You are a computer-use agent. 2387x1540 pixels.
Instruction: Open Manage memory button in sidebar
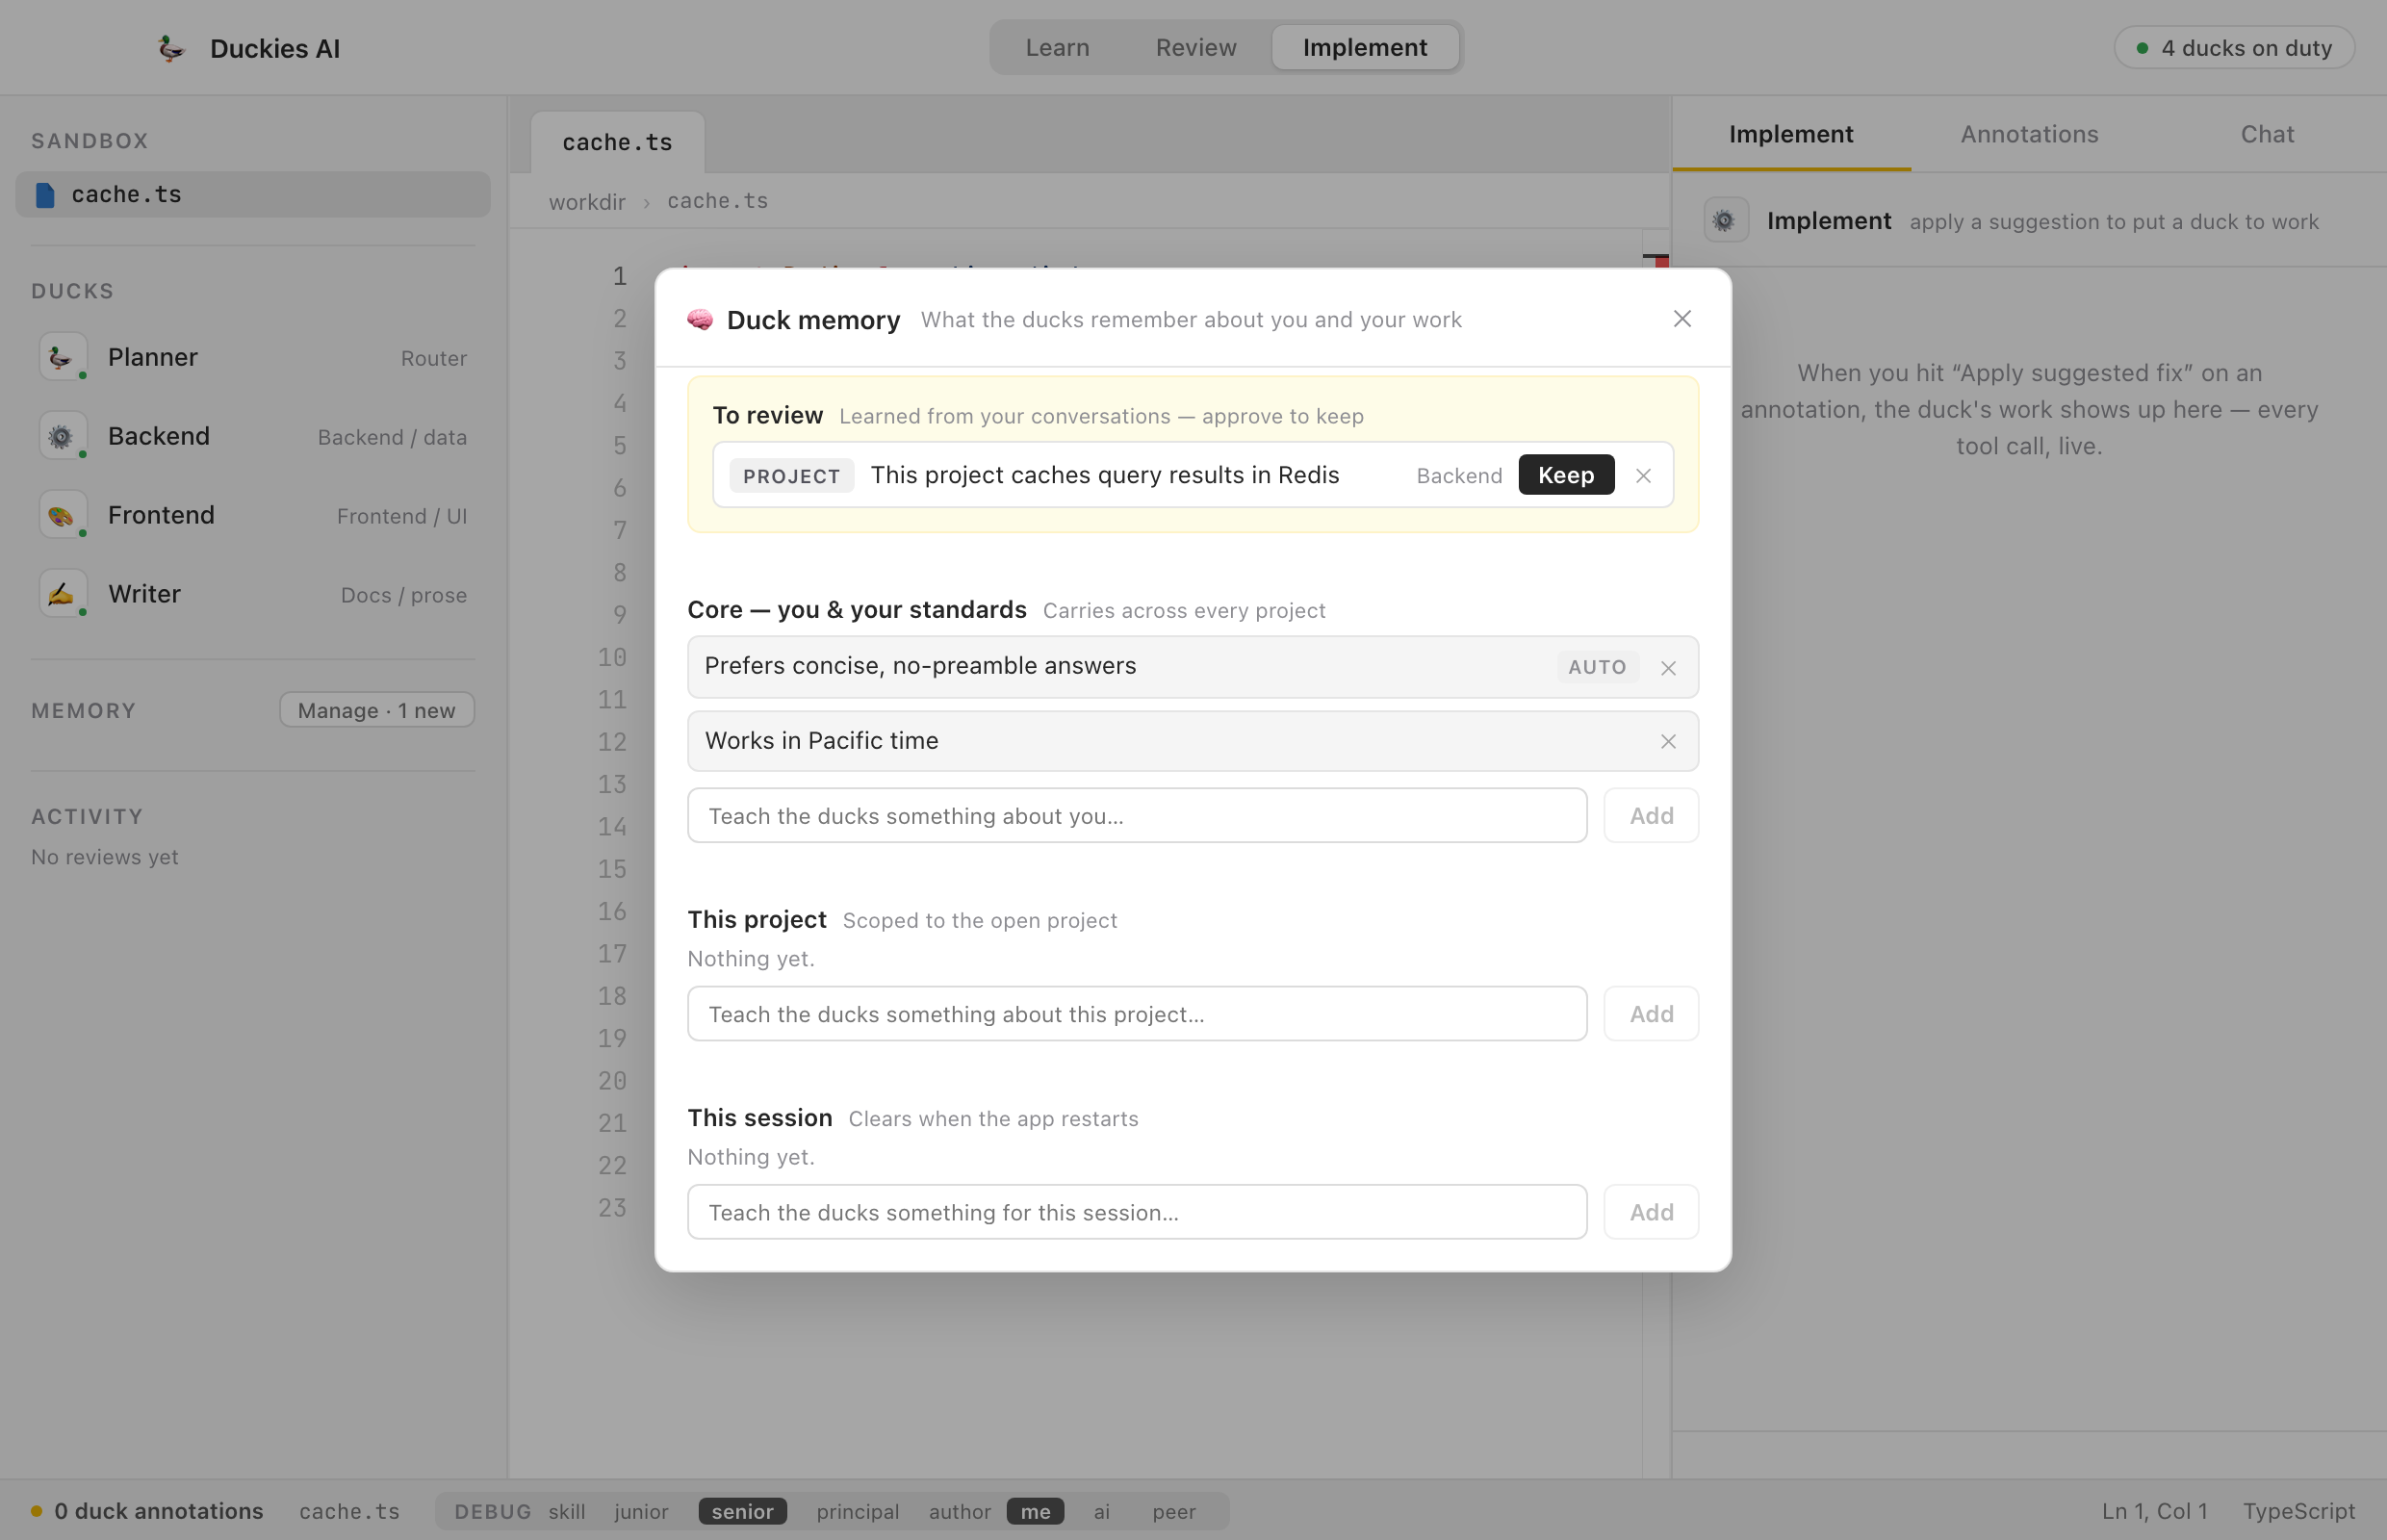point(376,710)
